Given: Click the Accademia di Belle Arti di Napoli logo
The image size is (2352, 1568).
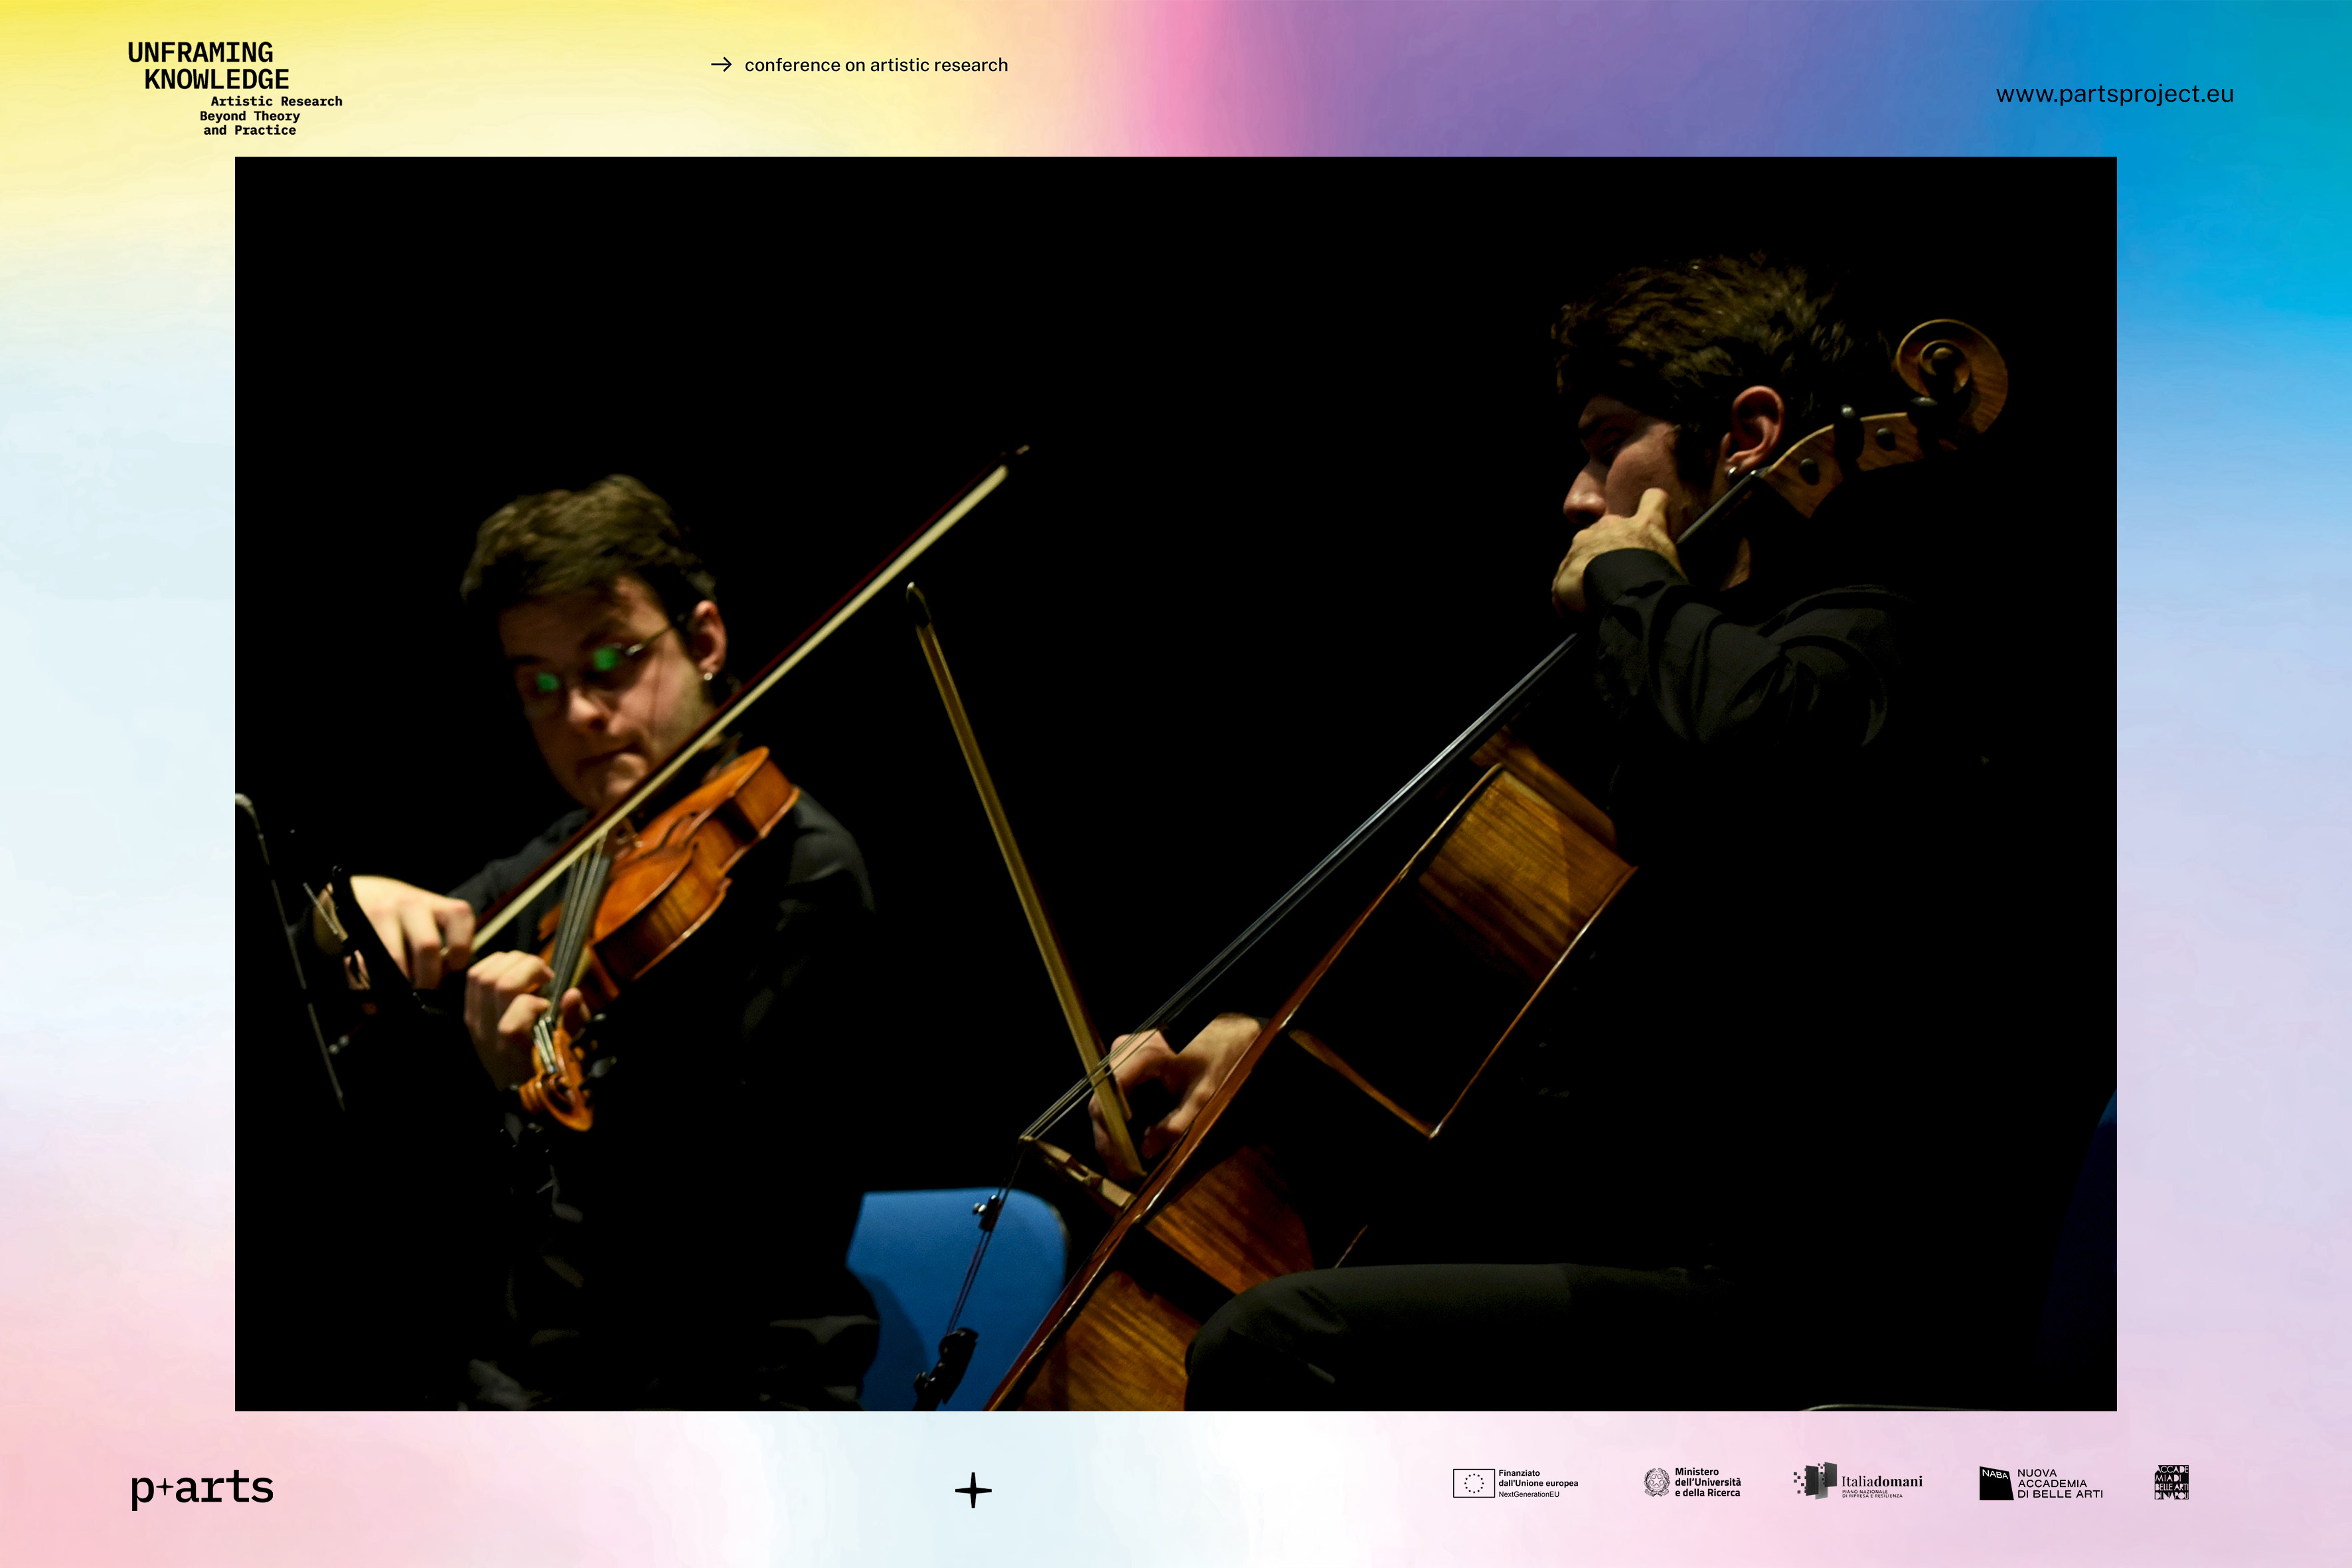Looking at the screenshot, I should [2171, 1483].
